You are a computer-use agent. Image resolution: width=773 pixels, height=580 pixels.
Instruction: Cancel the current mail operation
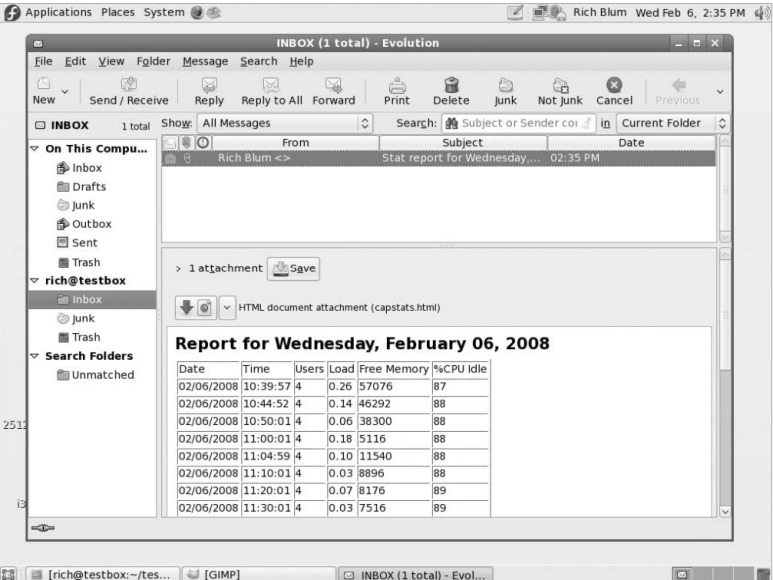[x=614, y=92]
